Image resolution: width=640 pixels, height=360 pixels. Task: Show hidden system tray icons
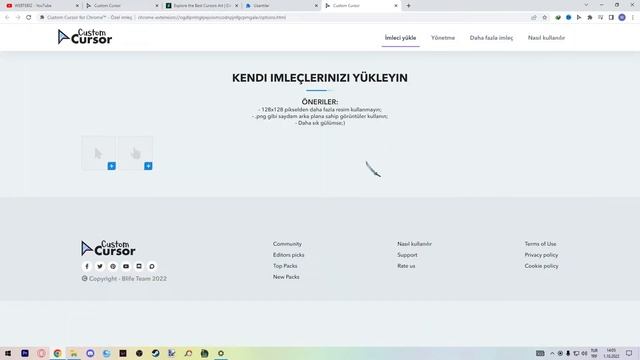click(552, 353)
